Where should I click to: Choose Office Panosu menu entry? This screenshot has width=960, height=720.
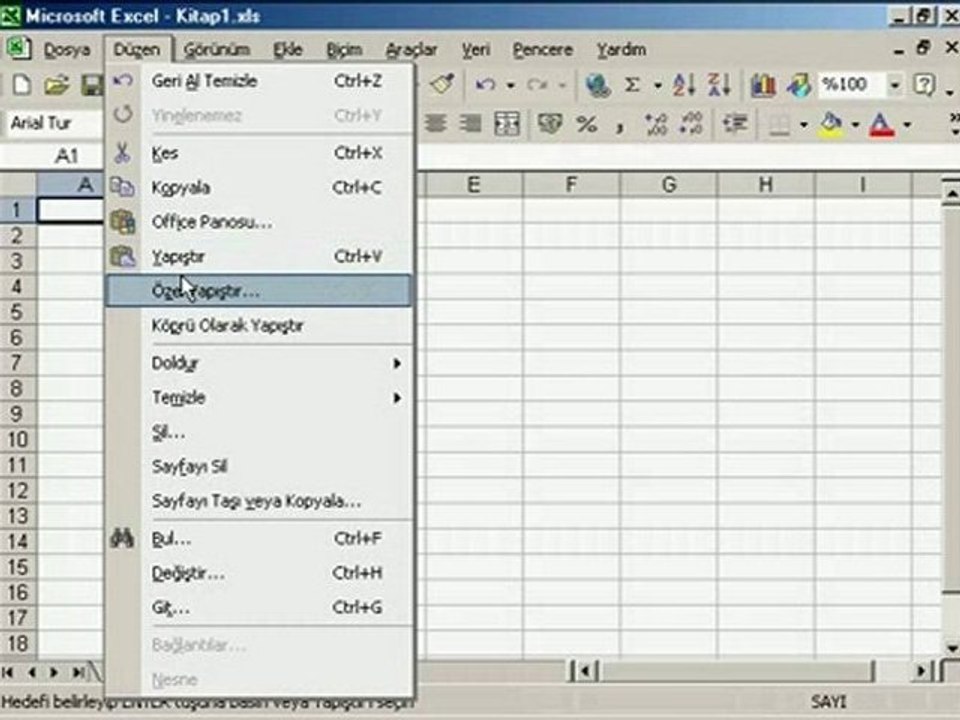258,222
